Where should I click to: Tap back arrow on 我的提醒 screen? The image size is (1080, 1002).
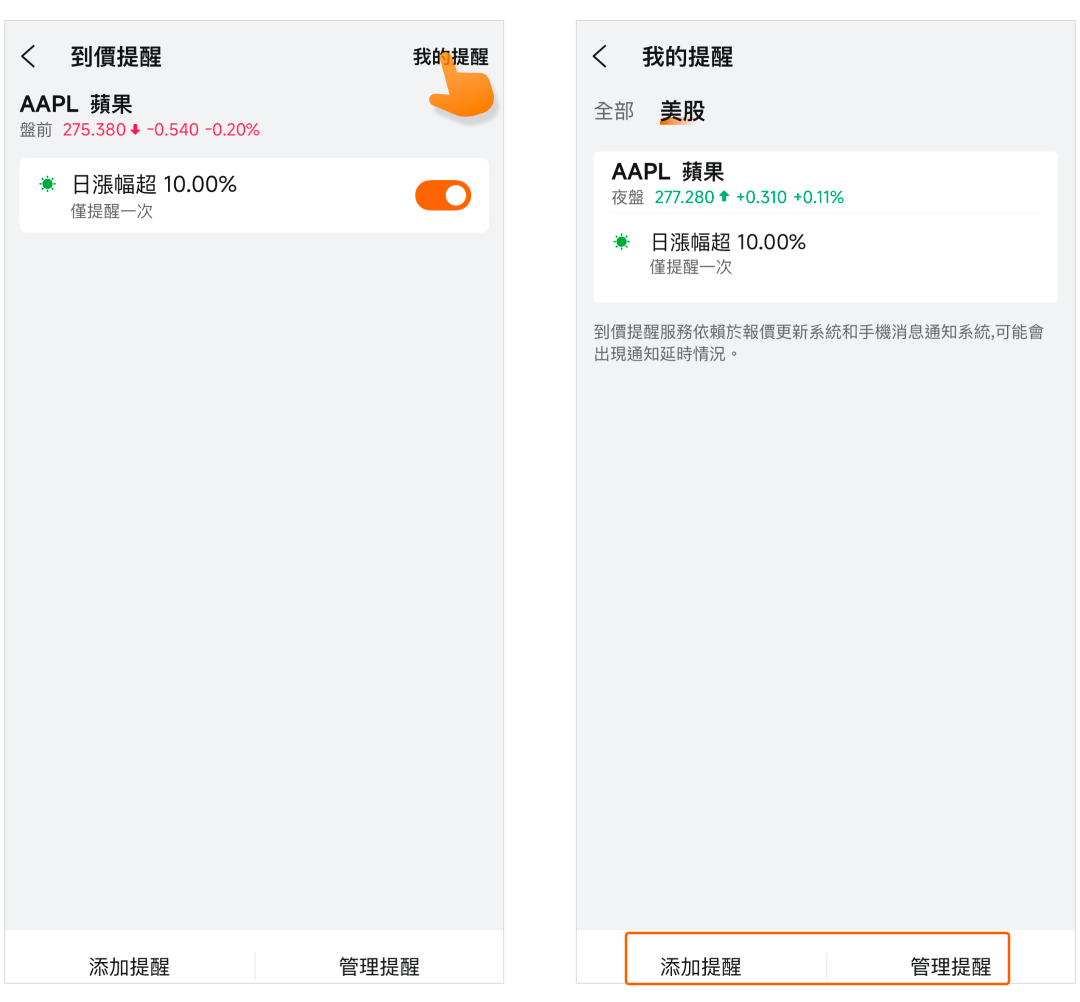click(600, 57)
